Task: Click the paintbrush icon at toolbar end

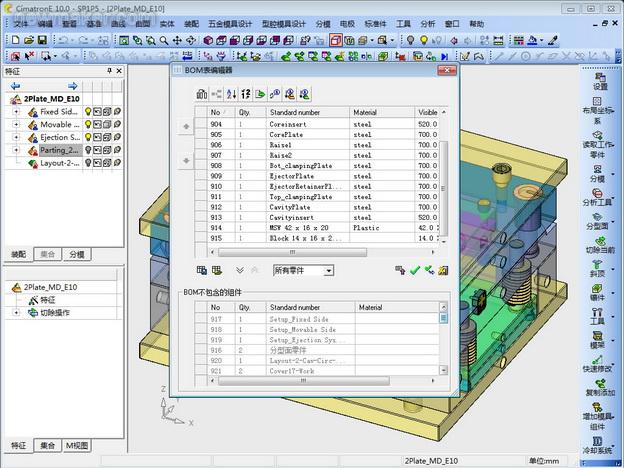Action: coord(552,40)
